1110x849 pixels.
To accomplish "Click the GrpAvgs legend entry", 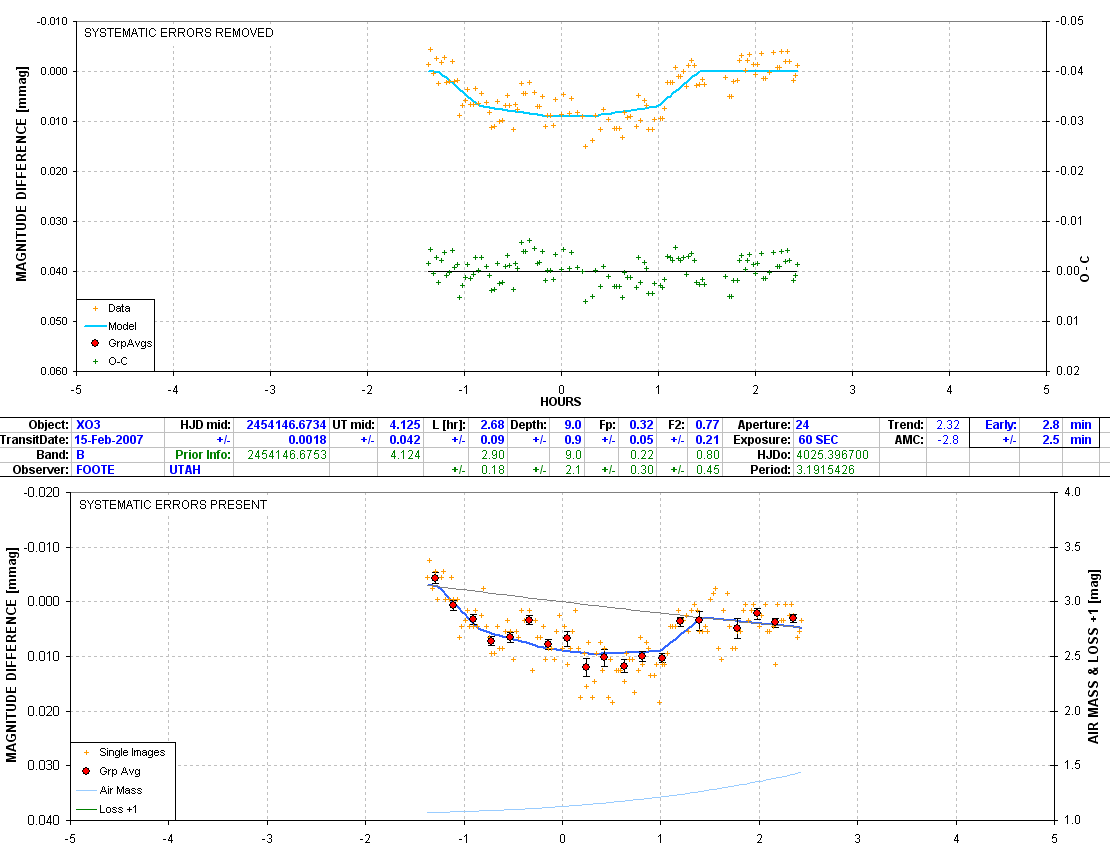I will [x=130, y=343].
